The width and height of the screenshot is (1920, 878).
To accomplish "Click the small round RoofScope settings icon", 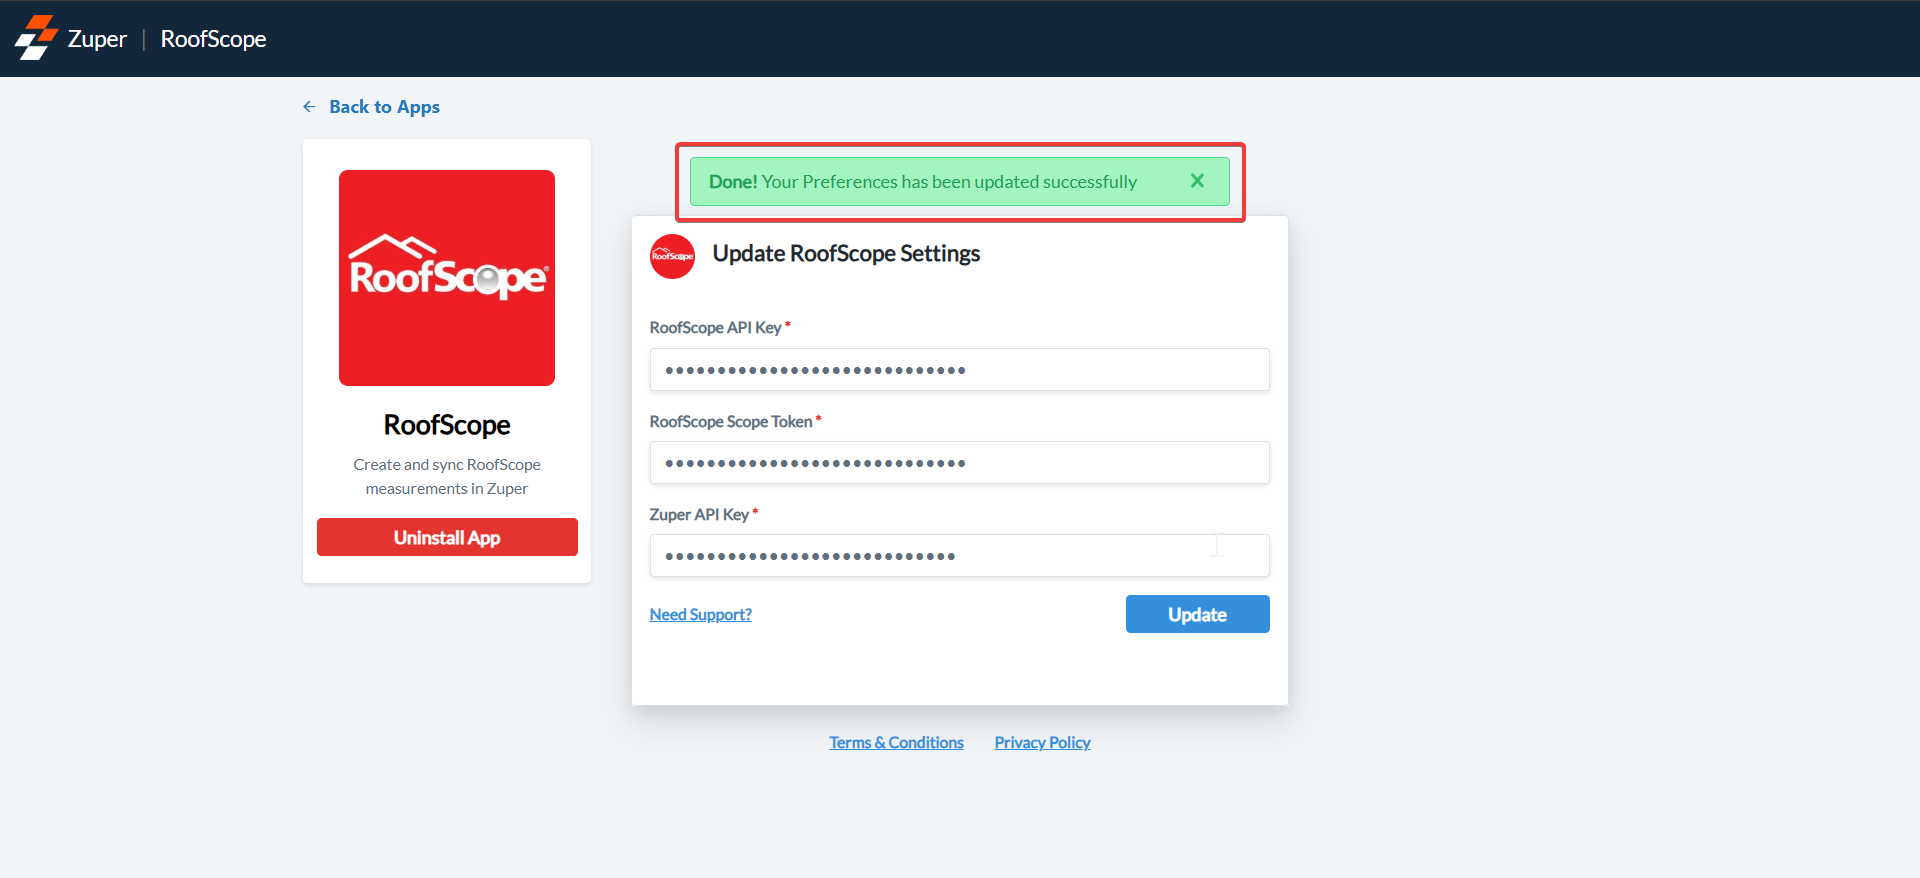I will click(x=672, y=256).
